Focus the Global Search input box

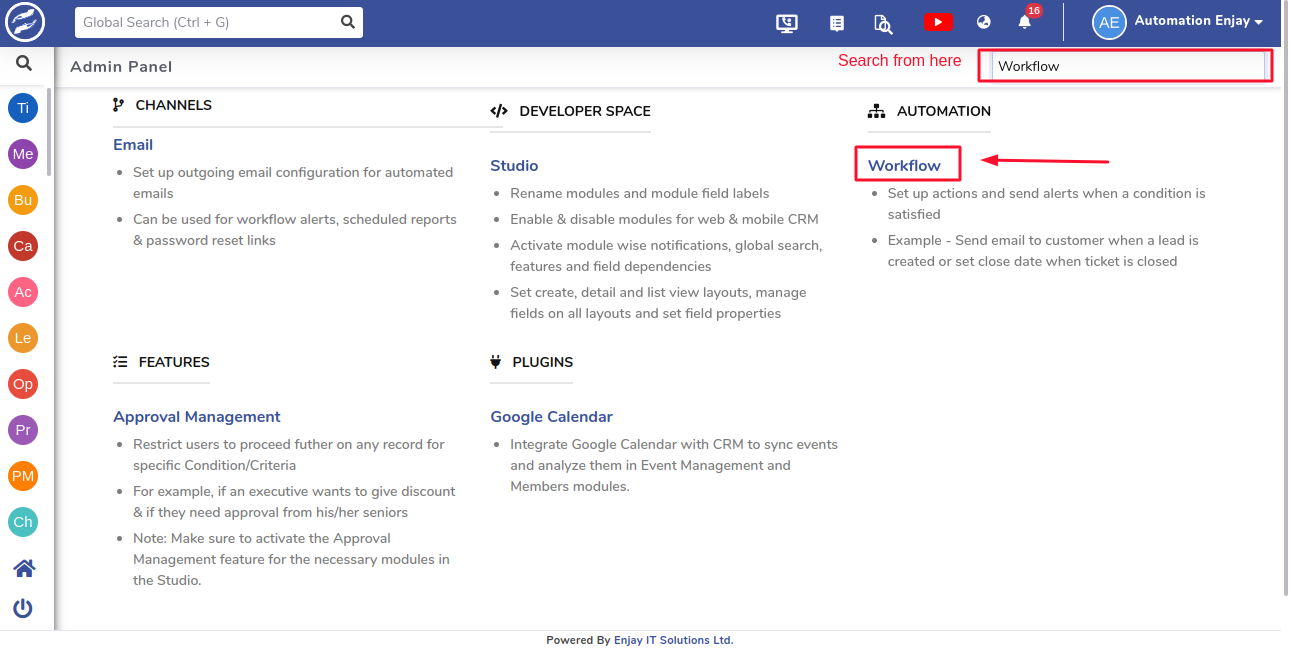(x=206, y=22)
